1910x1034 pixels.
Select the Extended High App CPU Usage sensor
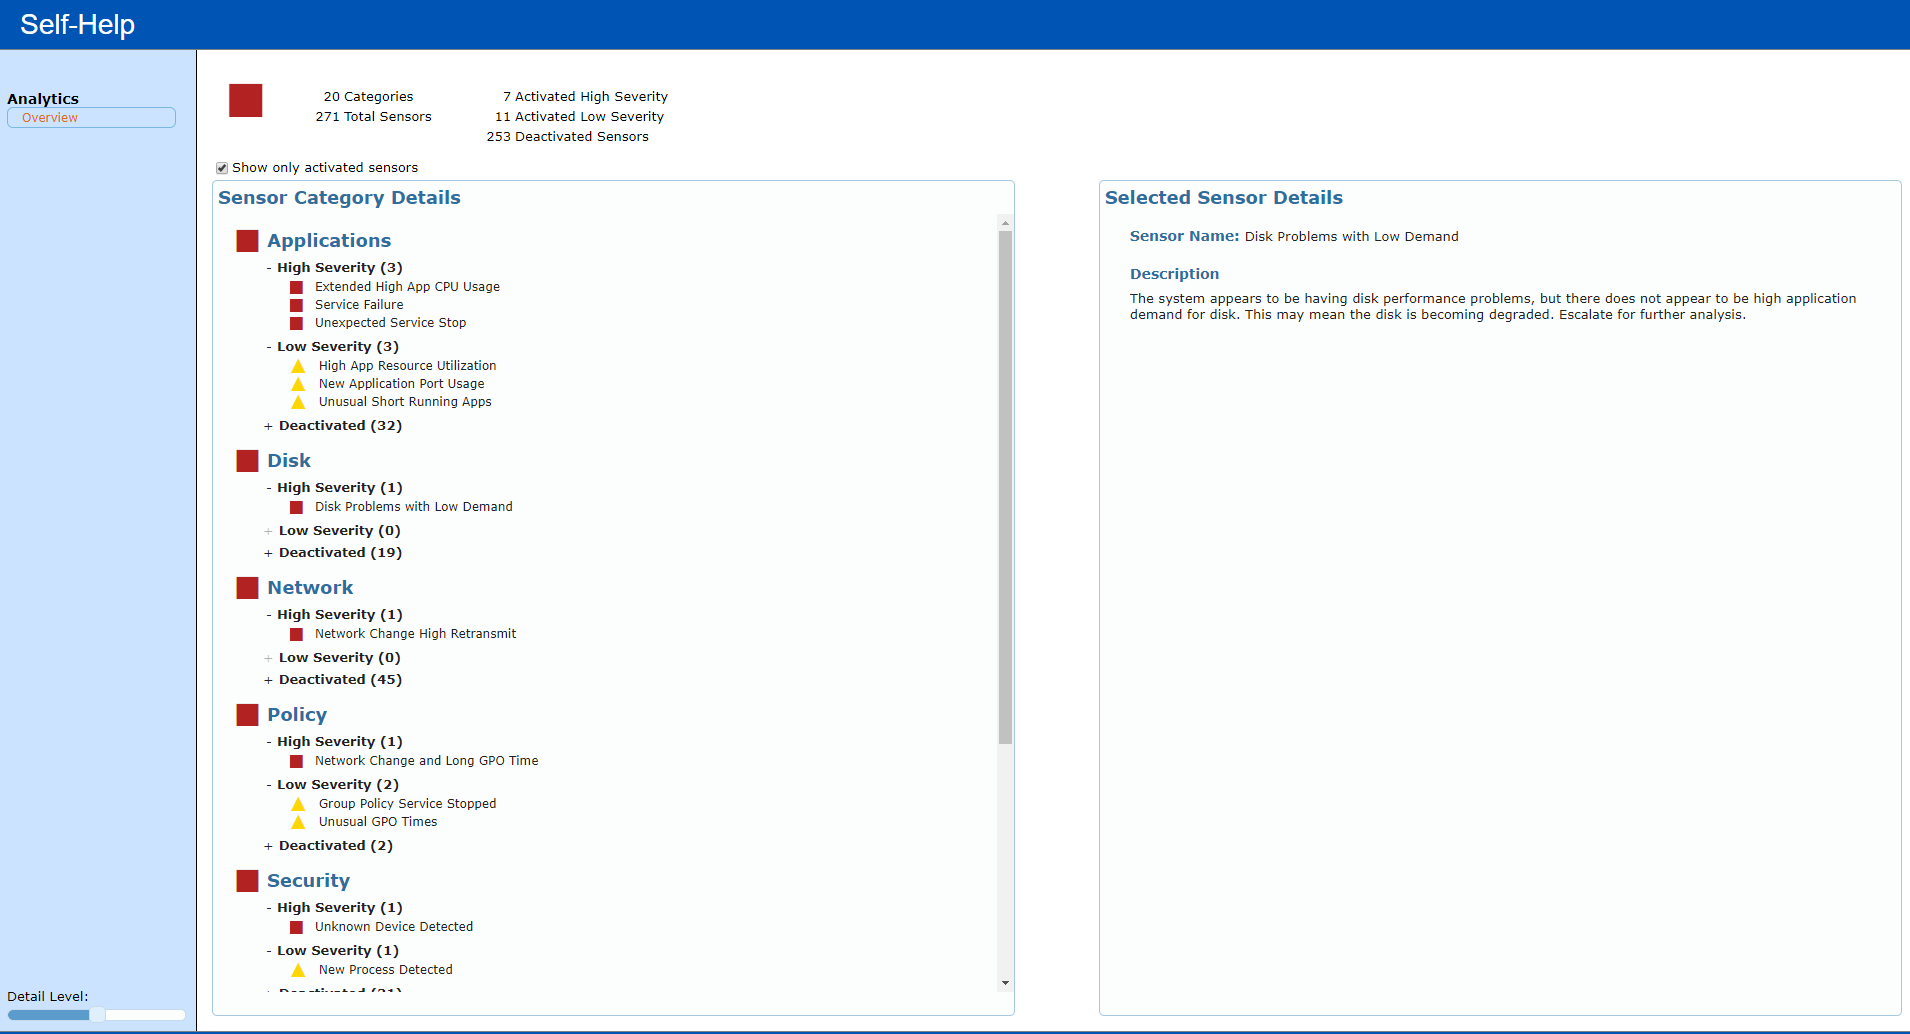407,287
